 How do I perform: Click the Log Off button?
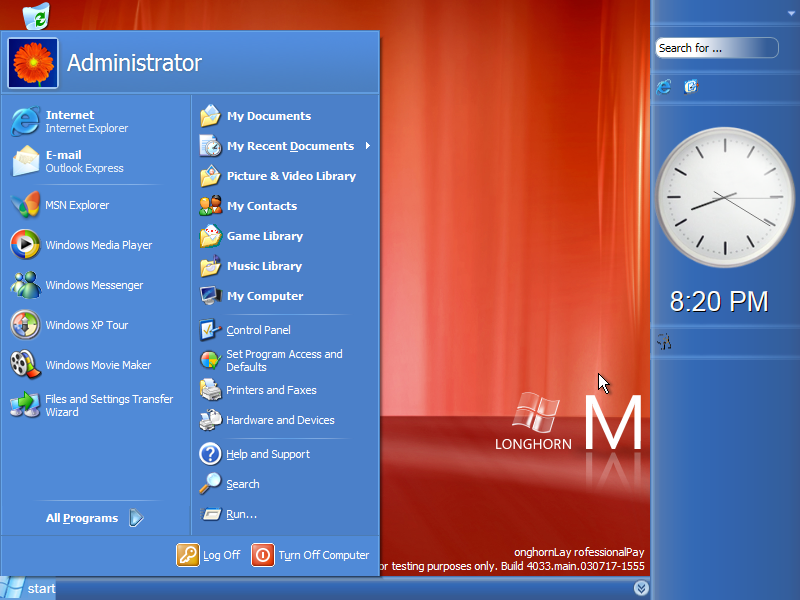pyautogui.click(x=209, y=555)
